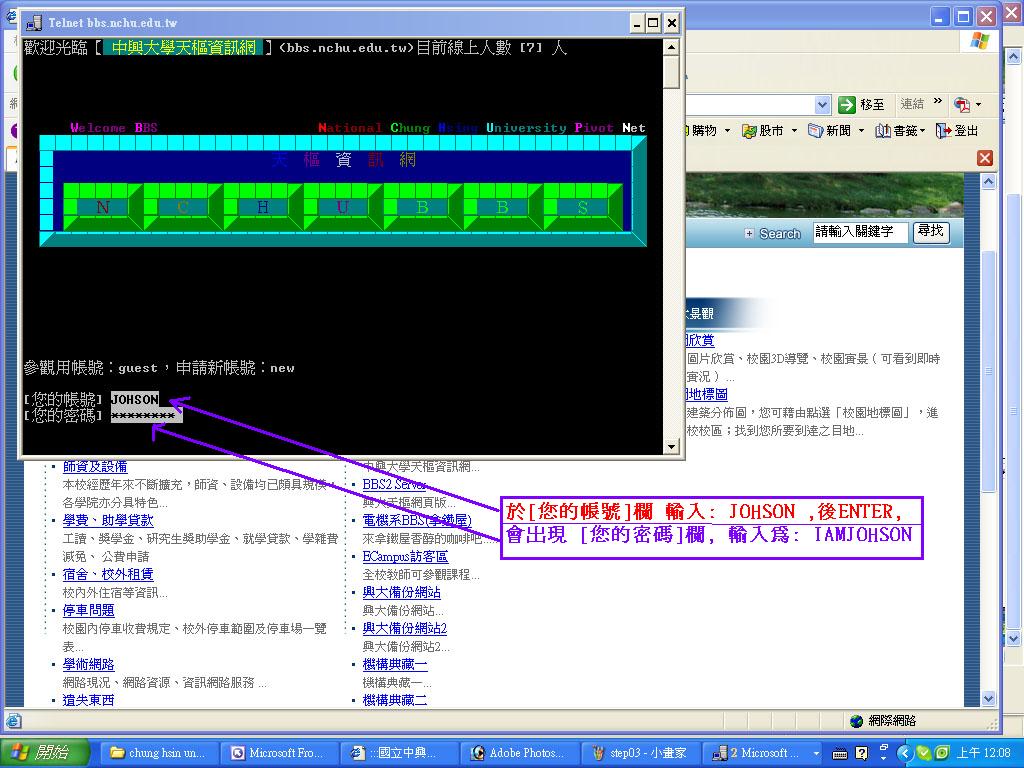Open the 宿舍、校外租賃 link

[x=108, y=575]
